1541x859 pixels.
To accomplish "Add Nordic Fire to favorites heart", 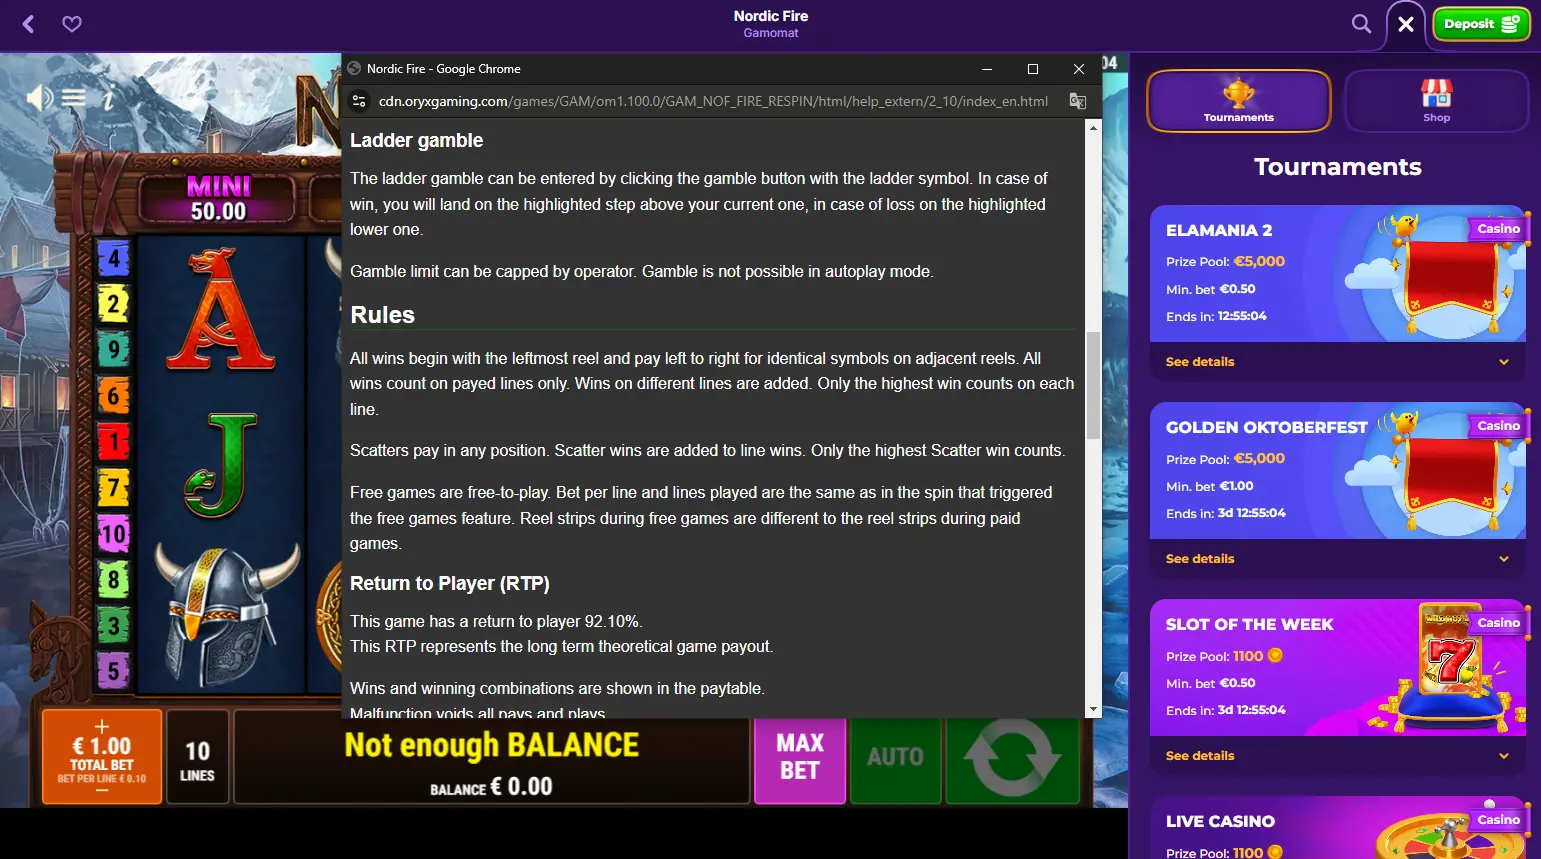I will [x=72, y=24].
